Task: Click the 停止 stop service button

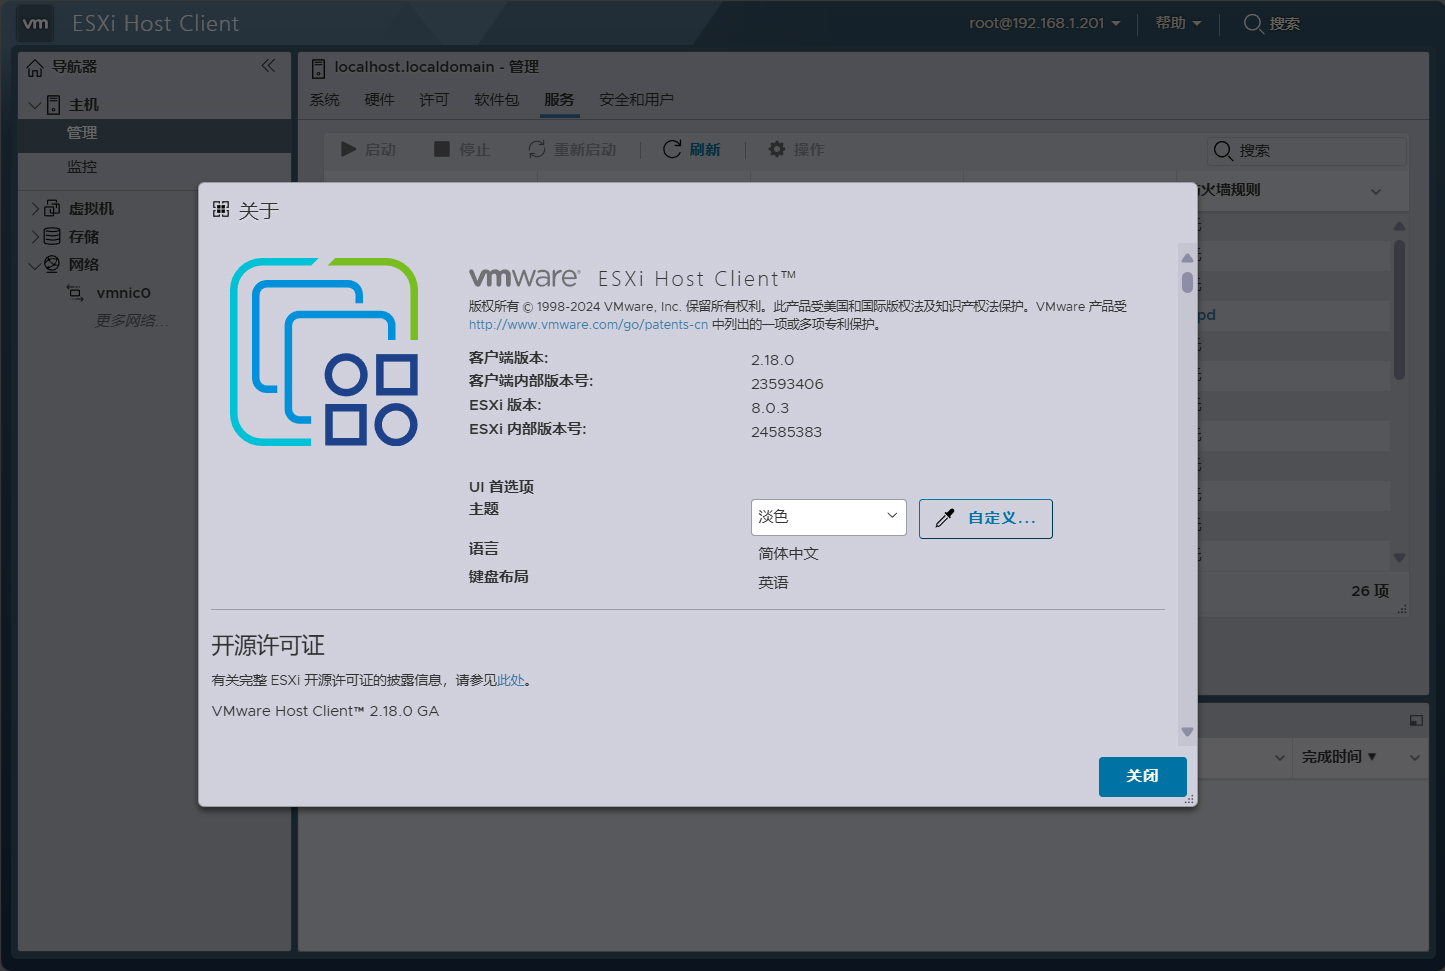Action: [x=462, y=149]
